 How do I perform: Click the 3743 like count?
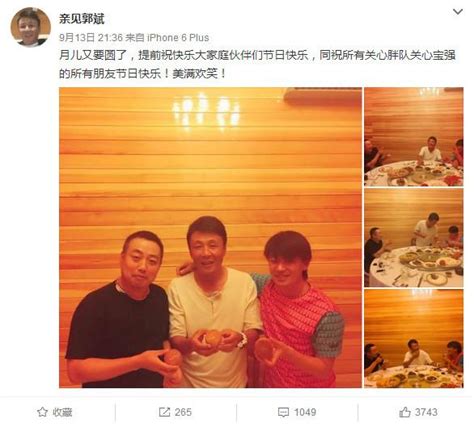coord(426,412)
